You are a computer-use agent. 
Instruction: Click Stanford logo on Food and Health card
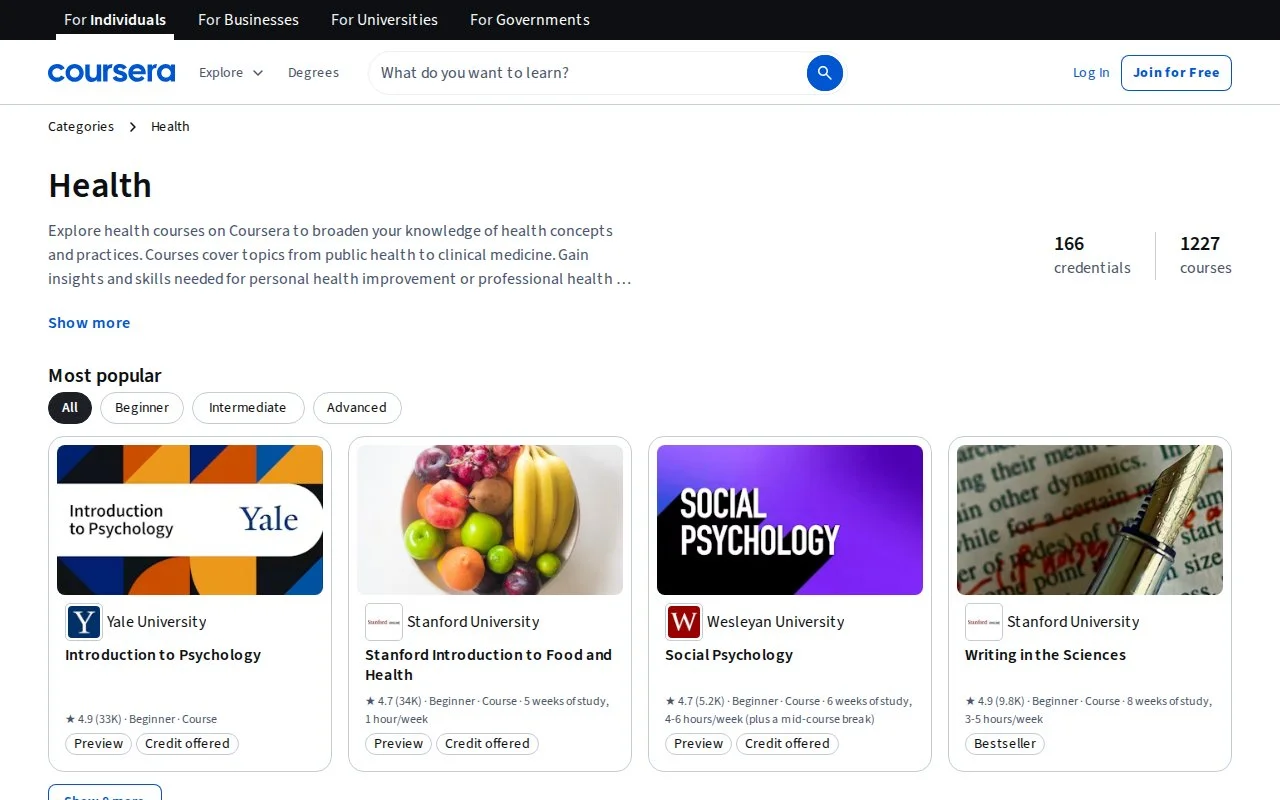point(384,622)
